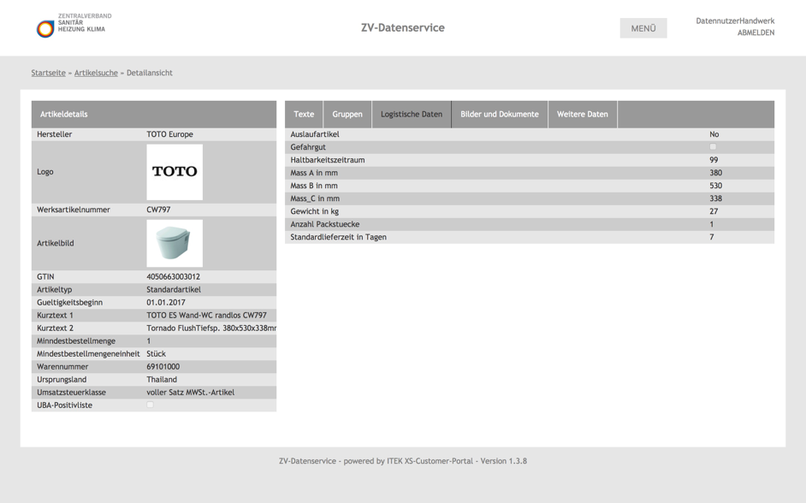Click the Mass A value 380
806x503 pixels.
(716, 173)
